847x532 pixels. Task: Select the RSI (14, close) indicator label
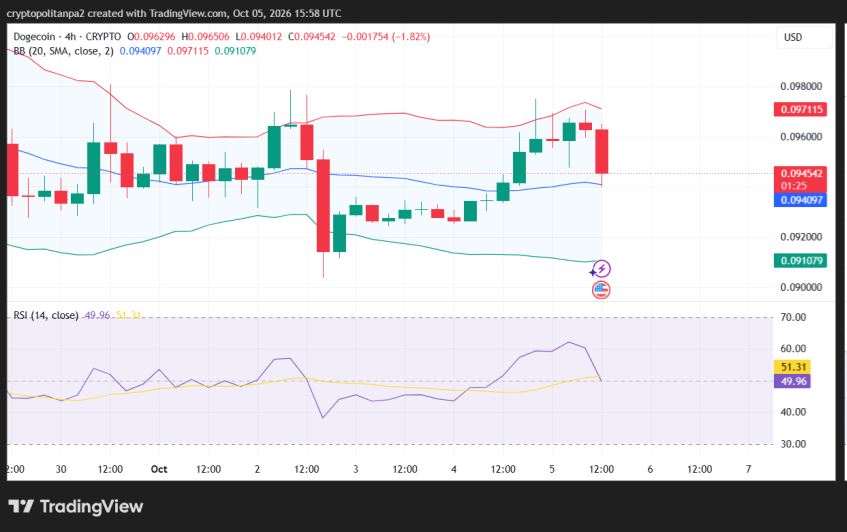46,315
